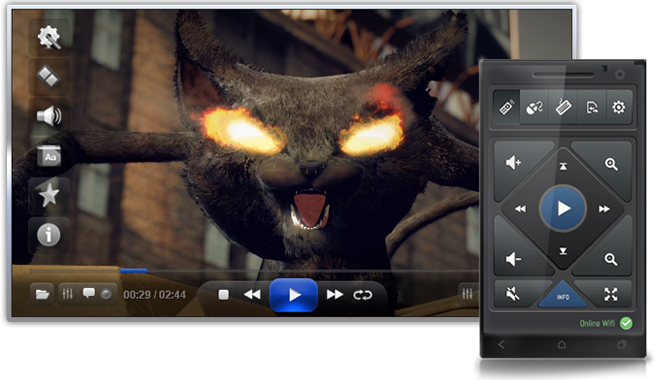This screenshot has width=660, height=380.
Task: Open the aspect ratio diamond icon
Action: pyautogui.click(x=49, y=77)
